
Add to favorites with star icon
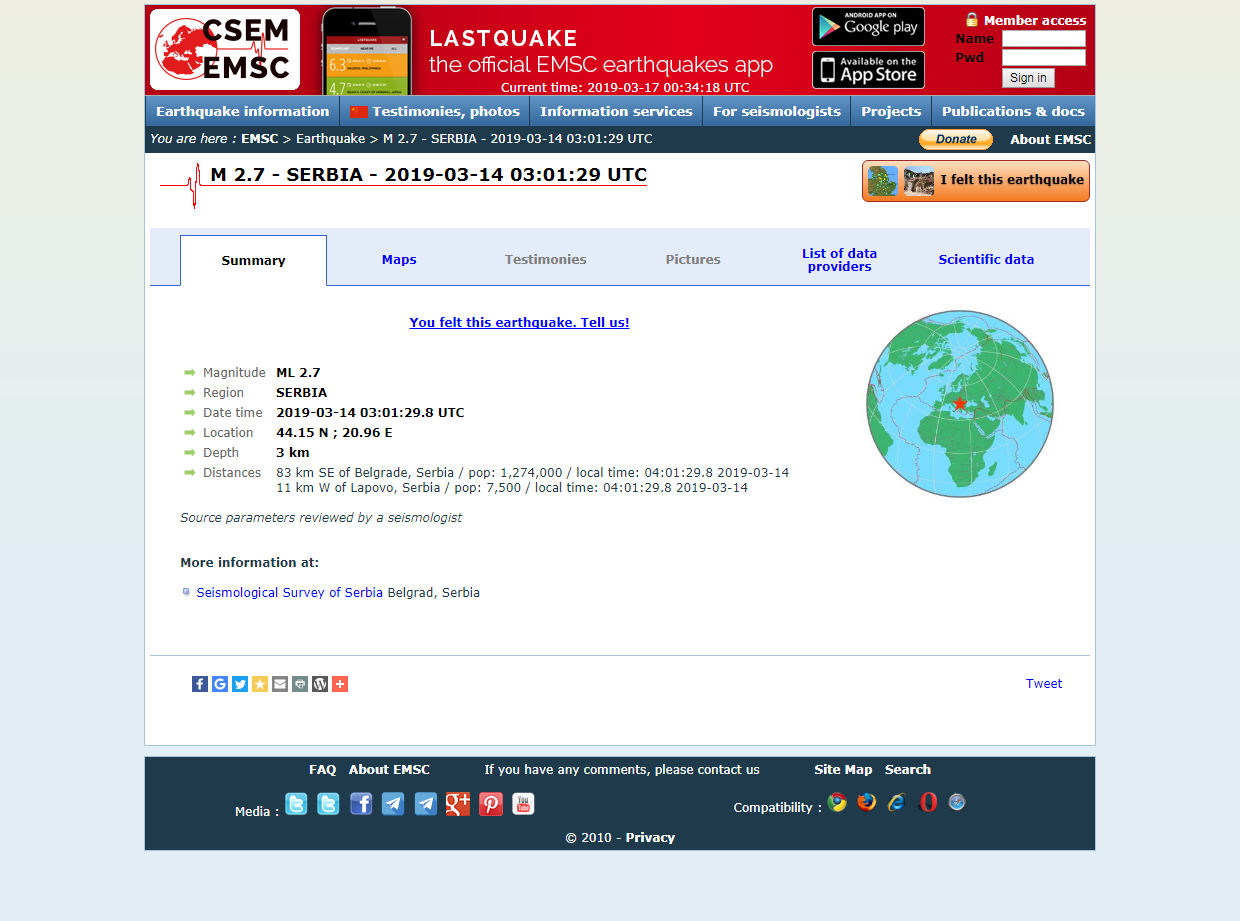[x=260, y=684]
